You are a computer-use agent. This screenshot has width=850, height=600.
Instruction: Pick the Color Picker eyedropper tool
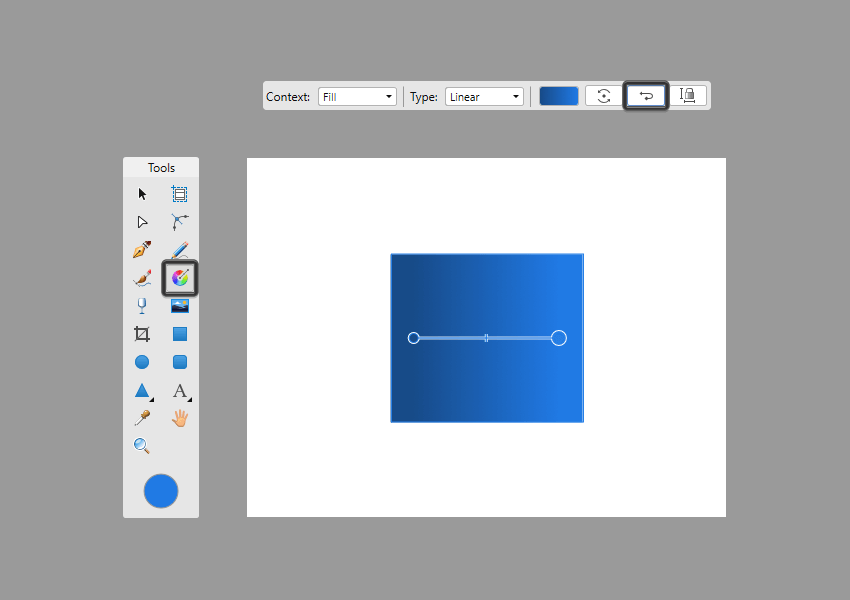(142, 418)
